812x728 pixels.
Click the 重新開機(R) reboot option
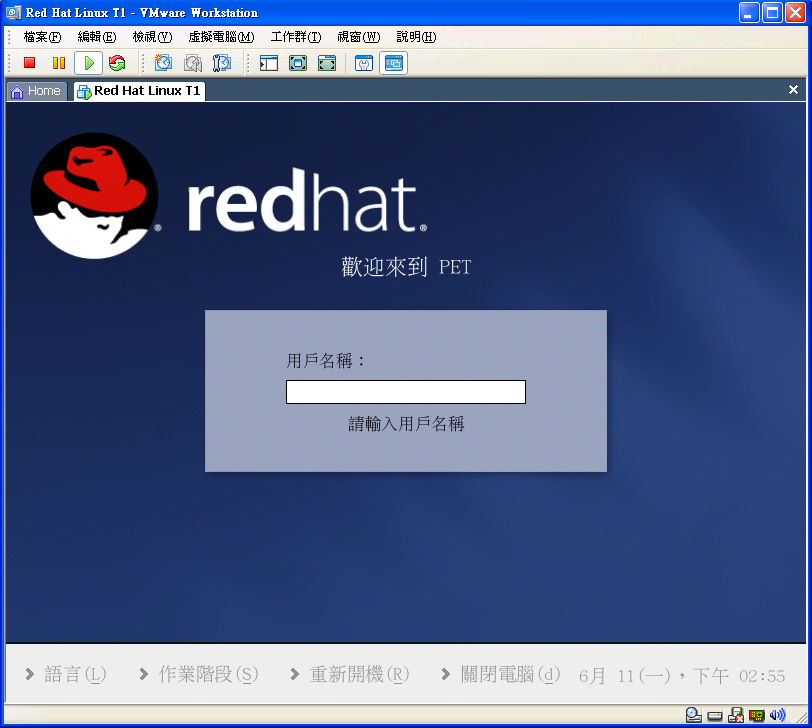pyautogui.click(x=350, y=674)
